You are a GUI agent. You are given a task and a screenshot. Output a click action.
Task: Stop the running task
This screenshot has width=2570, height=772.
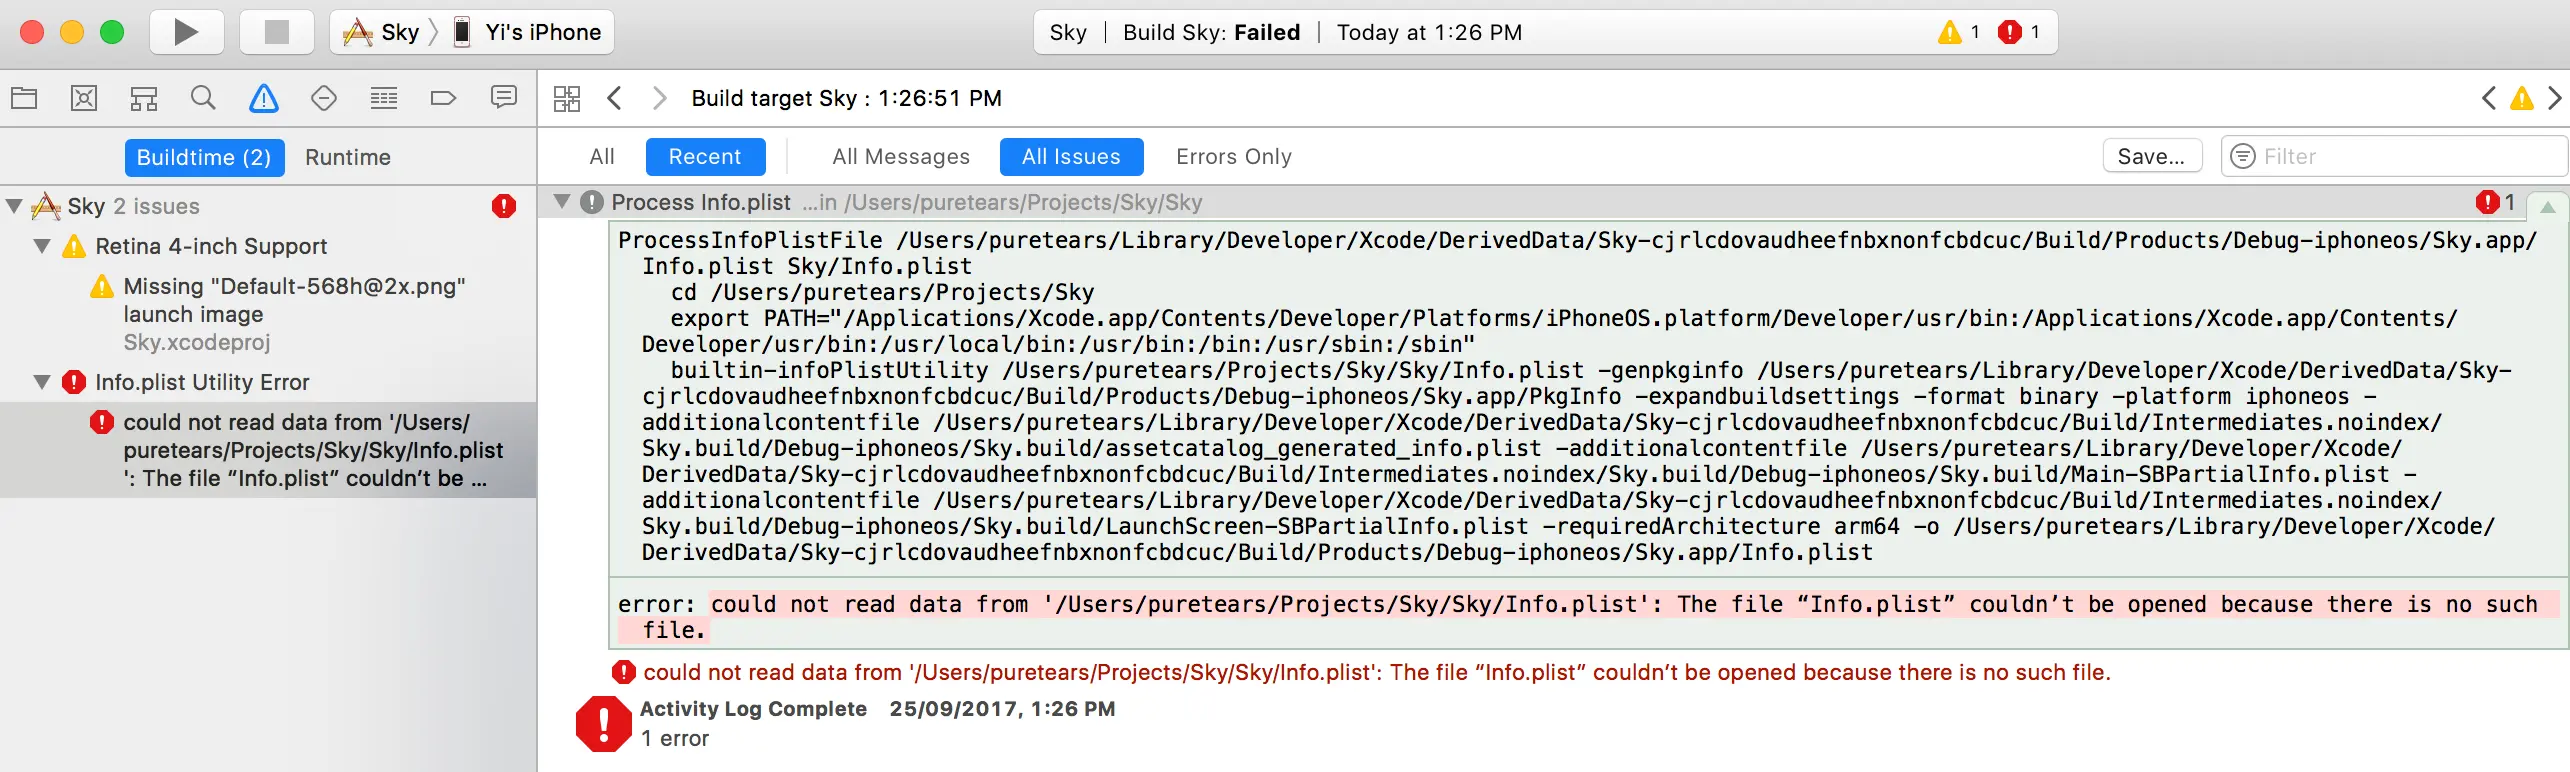(276, 32)
